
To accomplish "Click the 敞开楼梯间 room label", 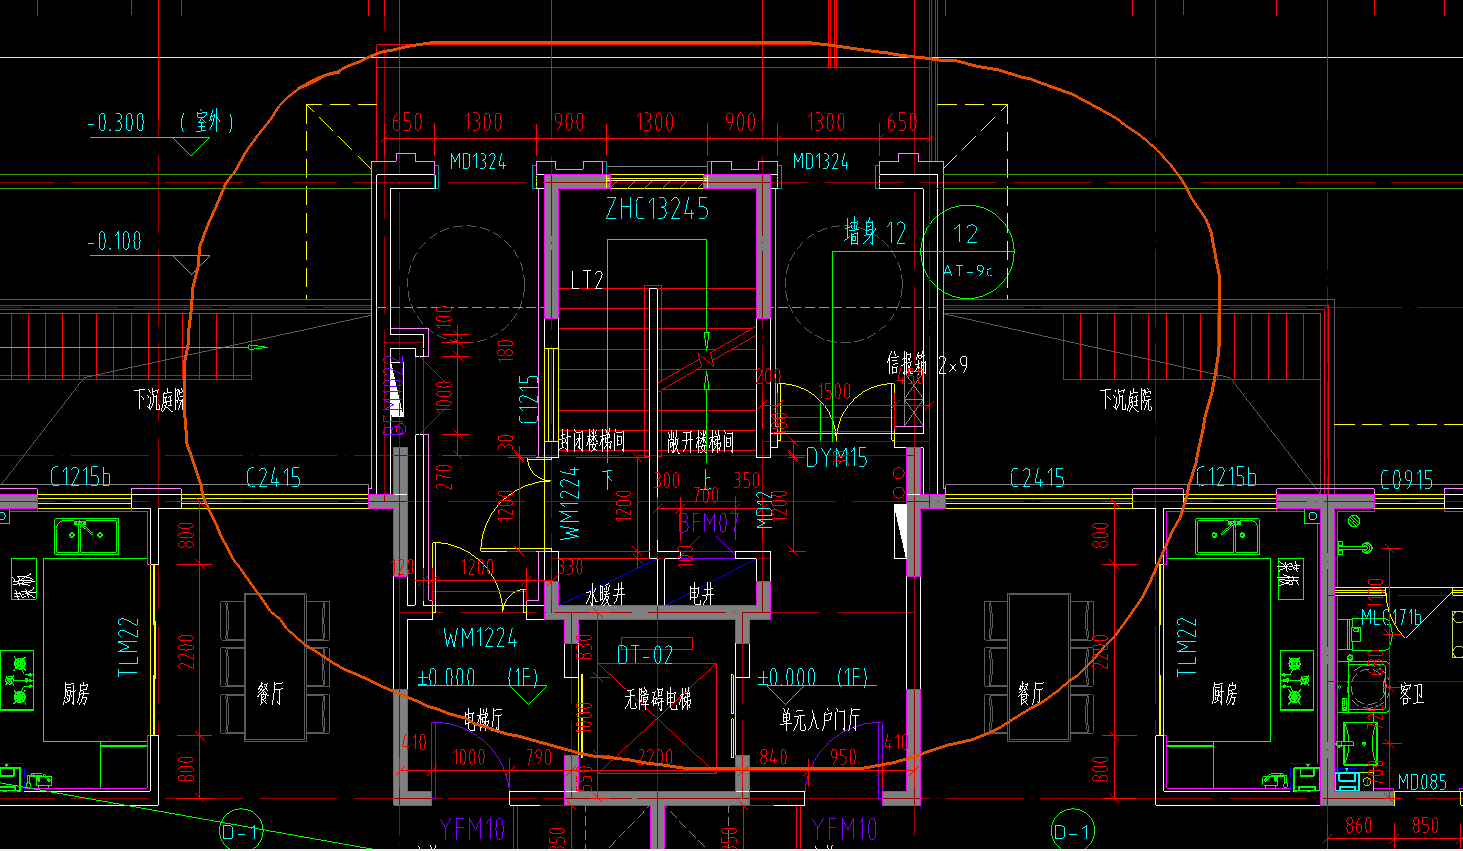I will point(701,441).
